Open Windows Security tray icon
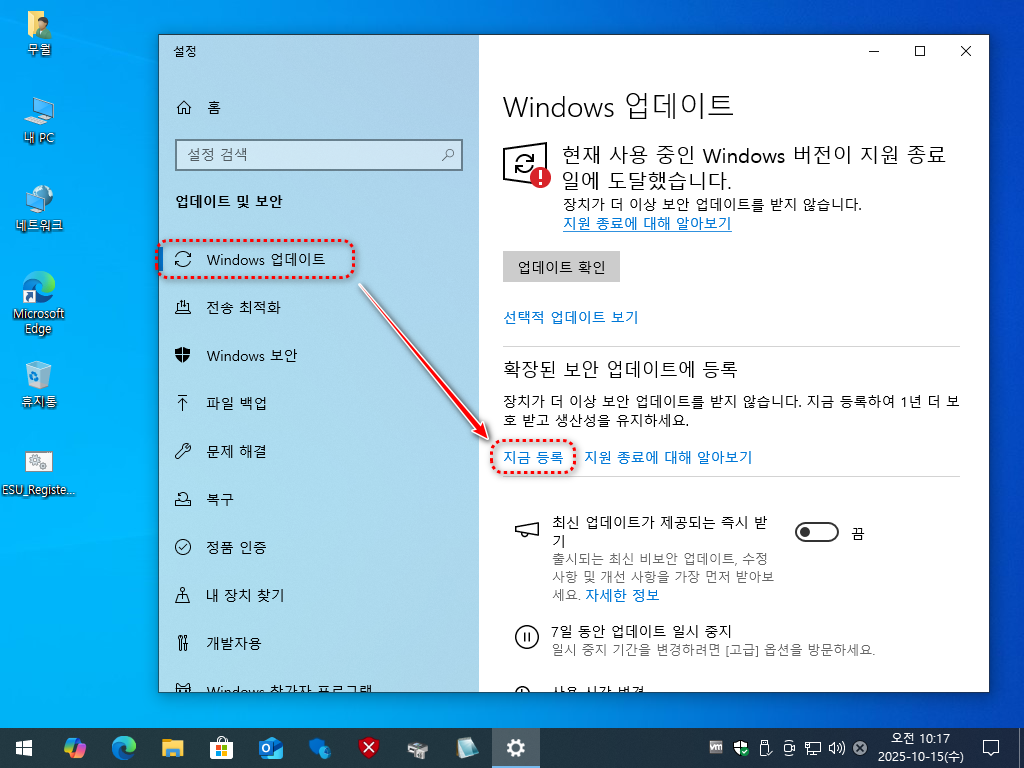The height and width of the screenshot is (768, 1024). coord(741,748)
